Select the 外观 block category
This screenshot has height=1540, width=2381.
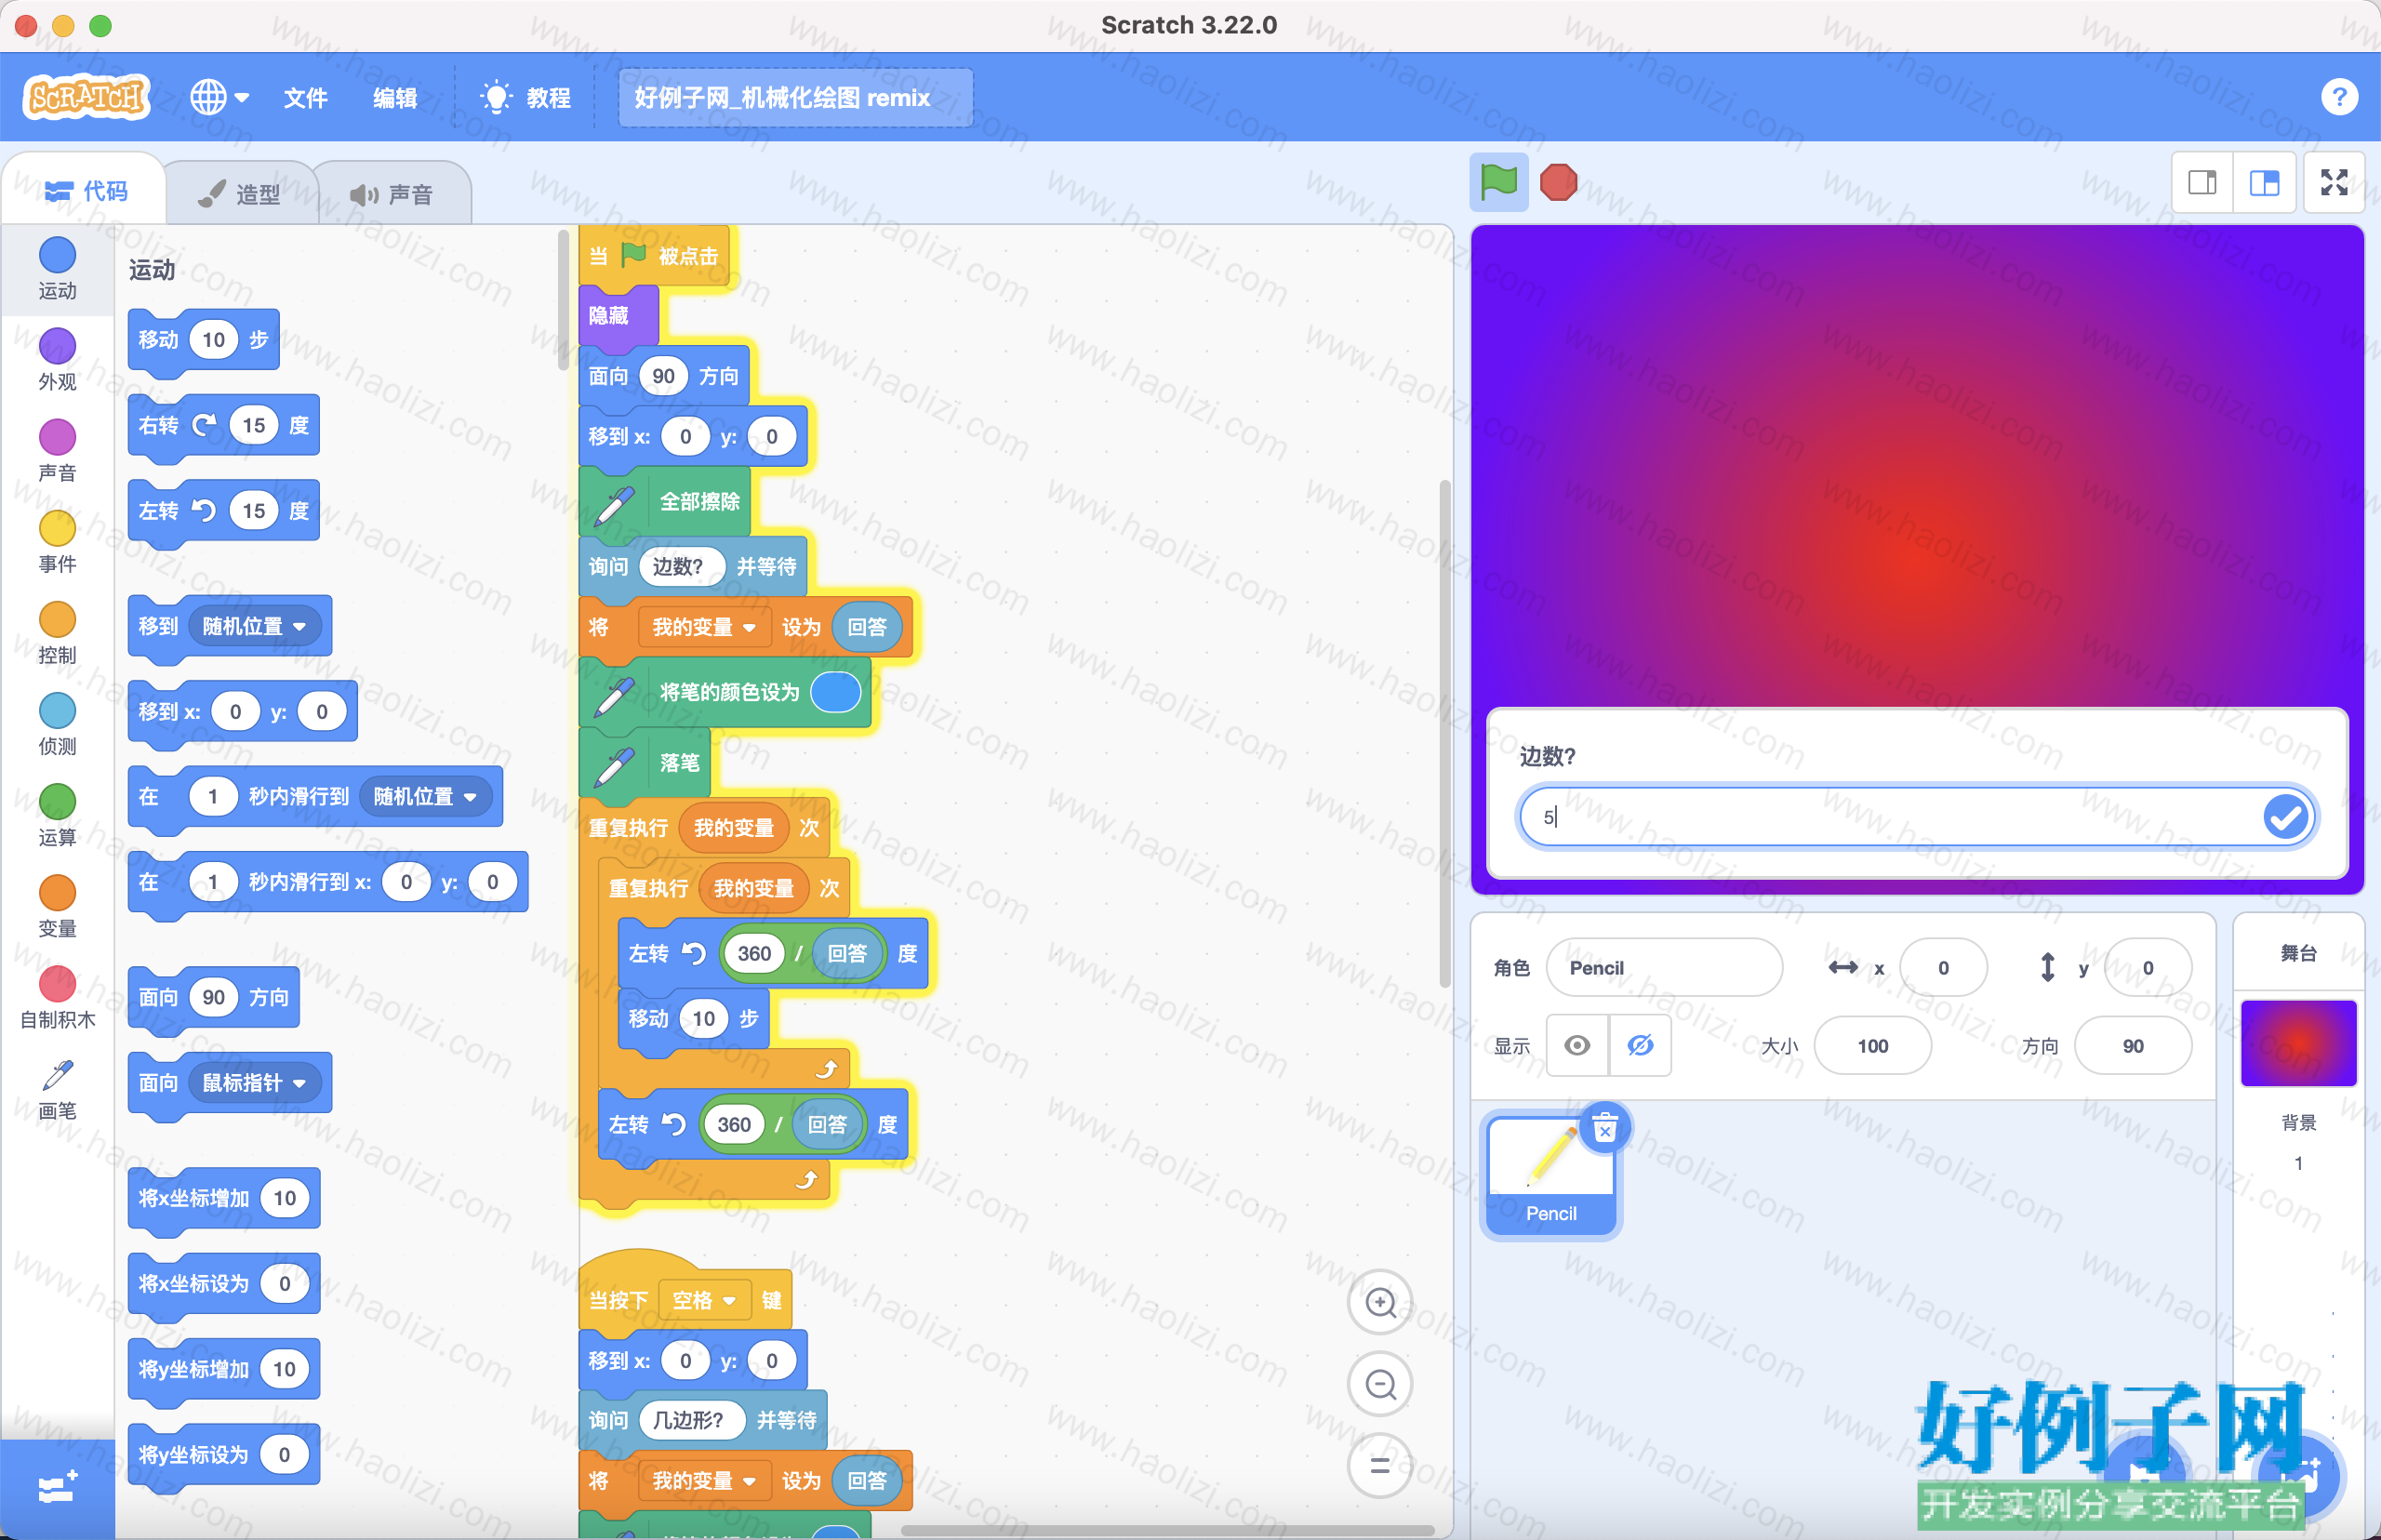[x=57, y=359]
